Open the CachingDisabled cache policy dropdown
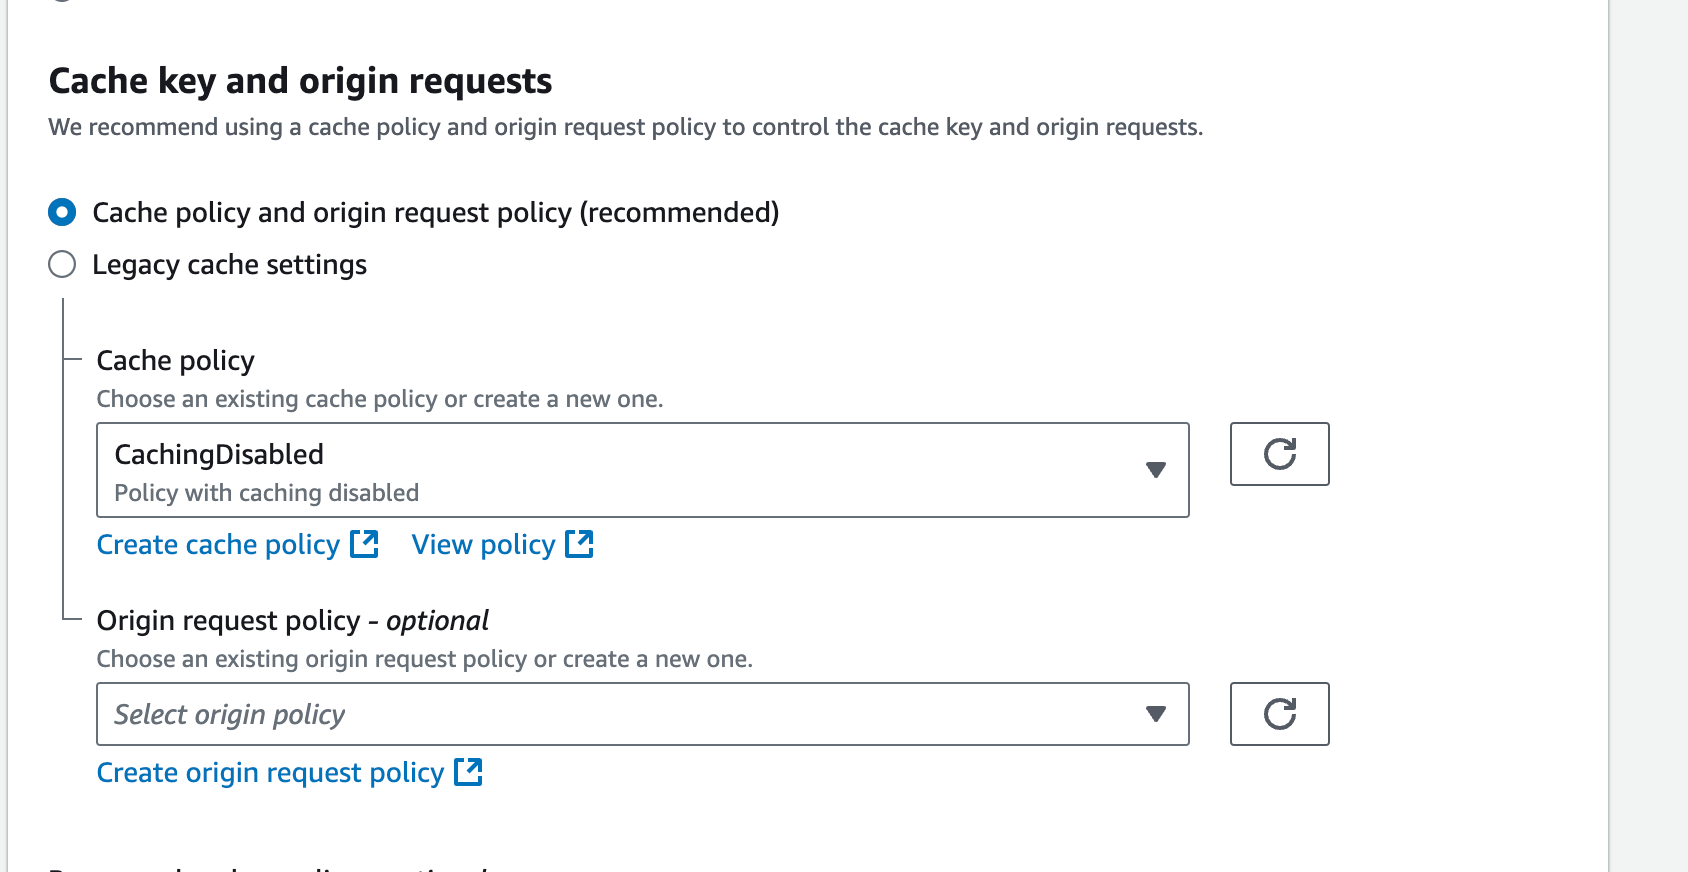 620,470
